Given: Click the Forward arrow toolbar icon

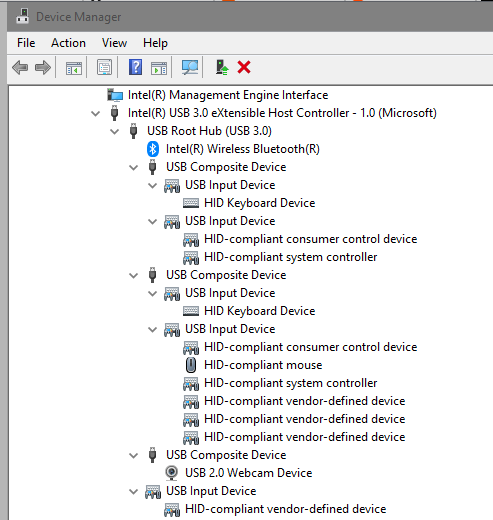Looking at the screenshot, I should pos(43,68).
